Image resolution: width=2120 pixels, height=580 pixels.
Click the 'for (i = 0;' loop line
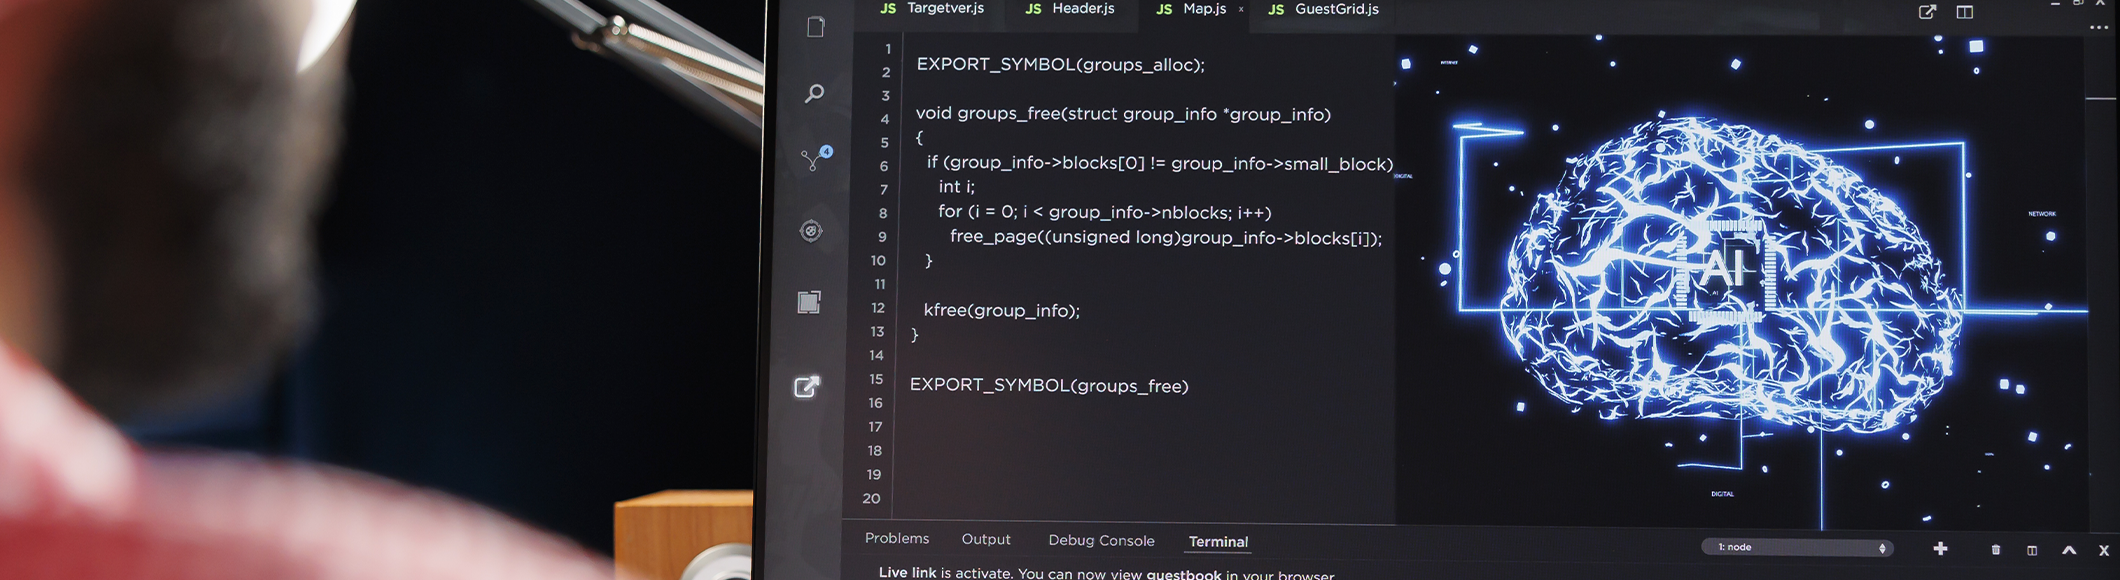point(1105,212)
